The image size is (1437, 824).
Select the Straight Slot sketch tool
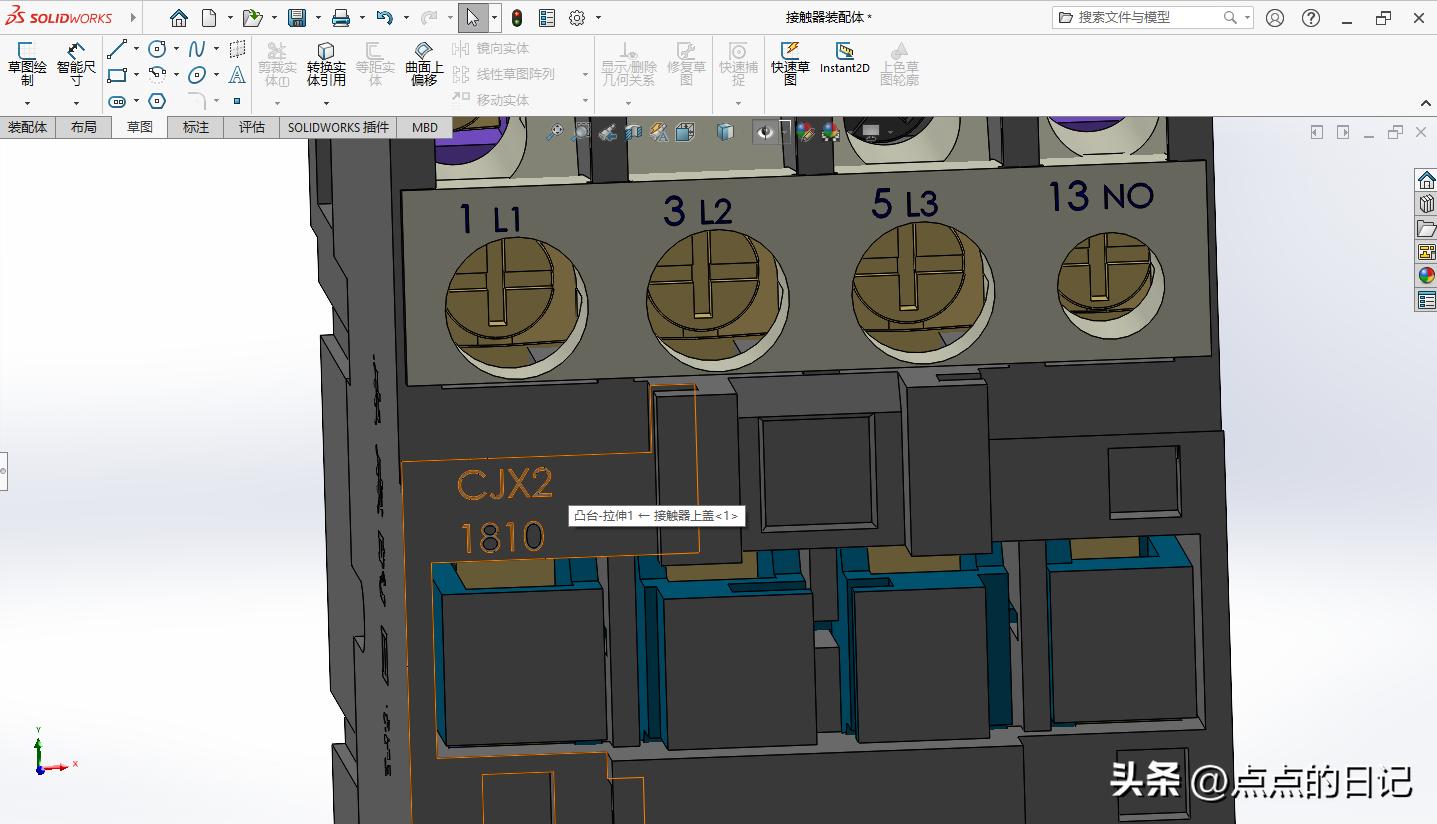pyautogui.click(x=117, y=101)
